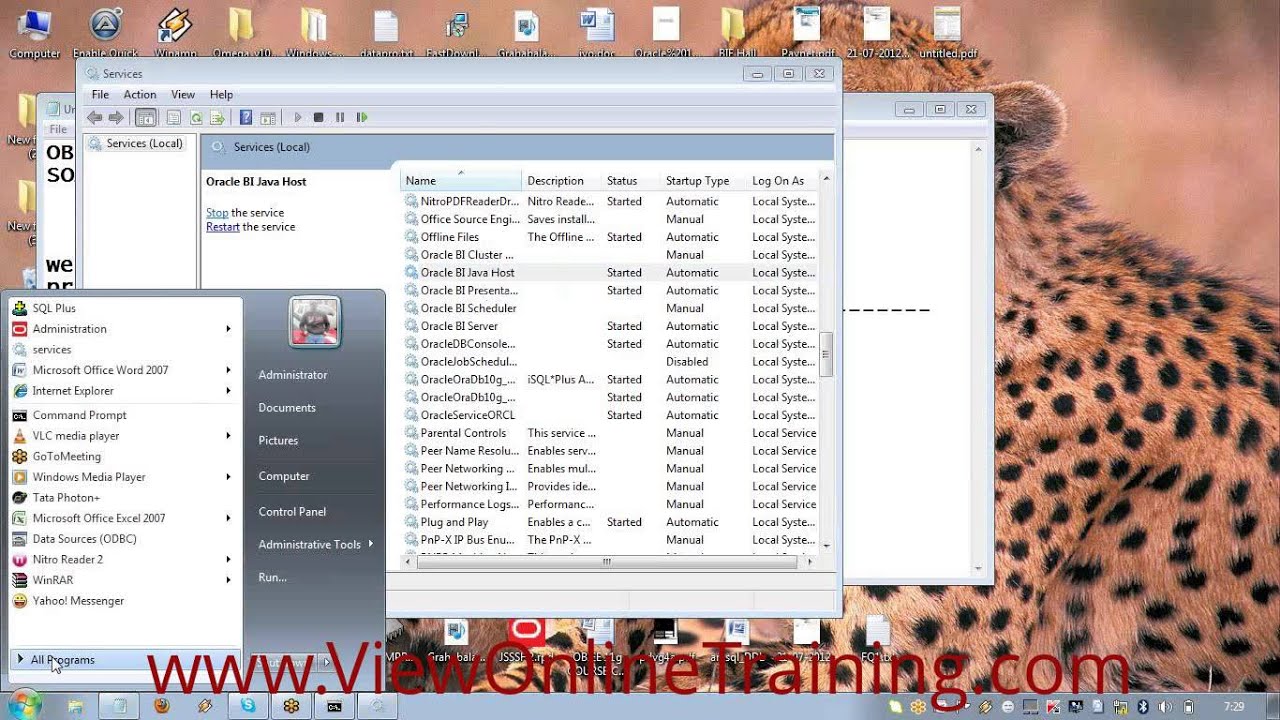Launch Command Prompt from Start menu
Viewport: 1280px width, 720px height.
[125, 415]
